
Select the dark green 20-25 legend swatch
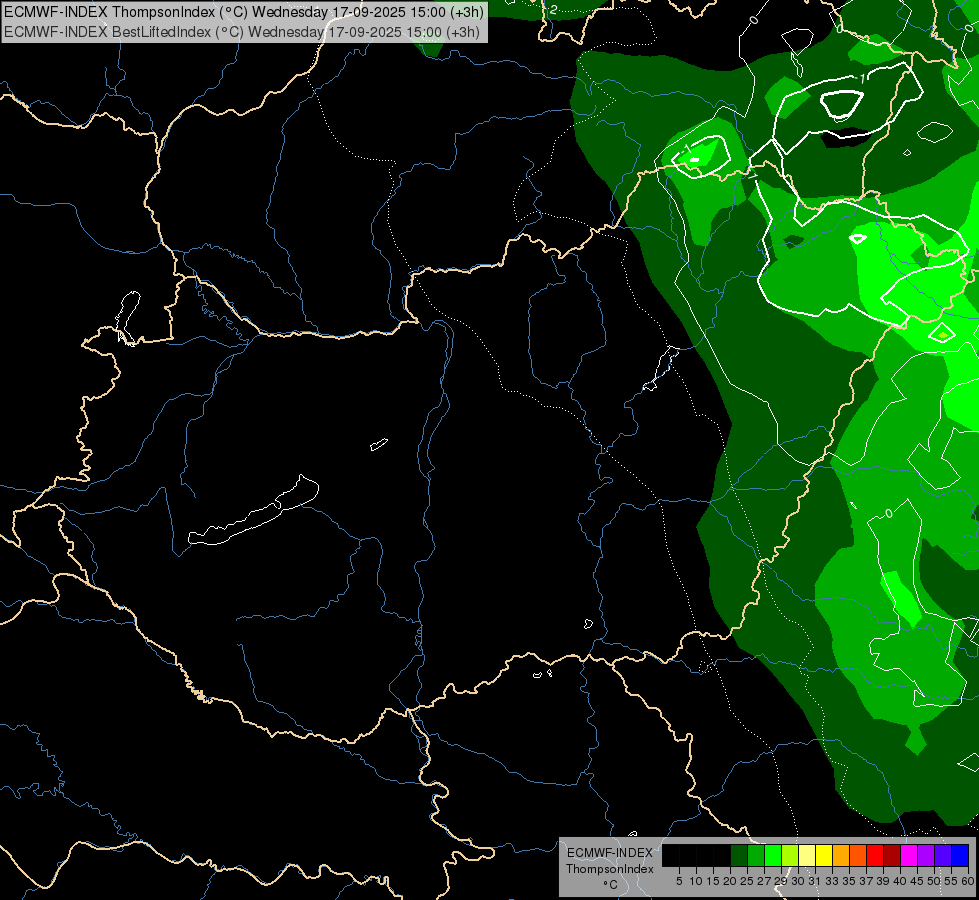coord(738,856)
